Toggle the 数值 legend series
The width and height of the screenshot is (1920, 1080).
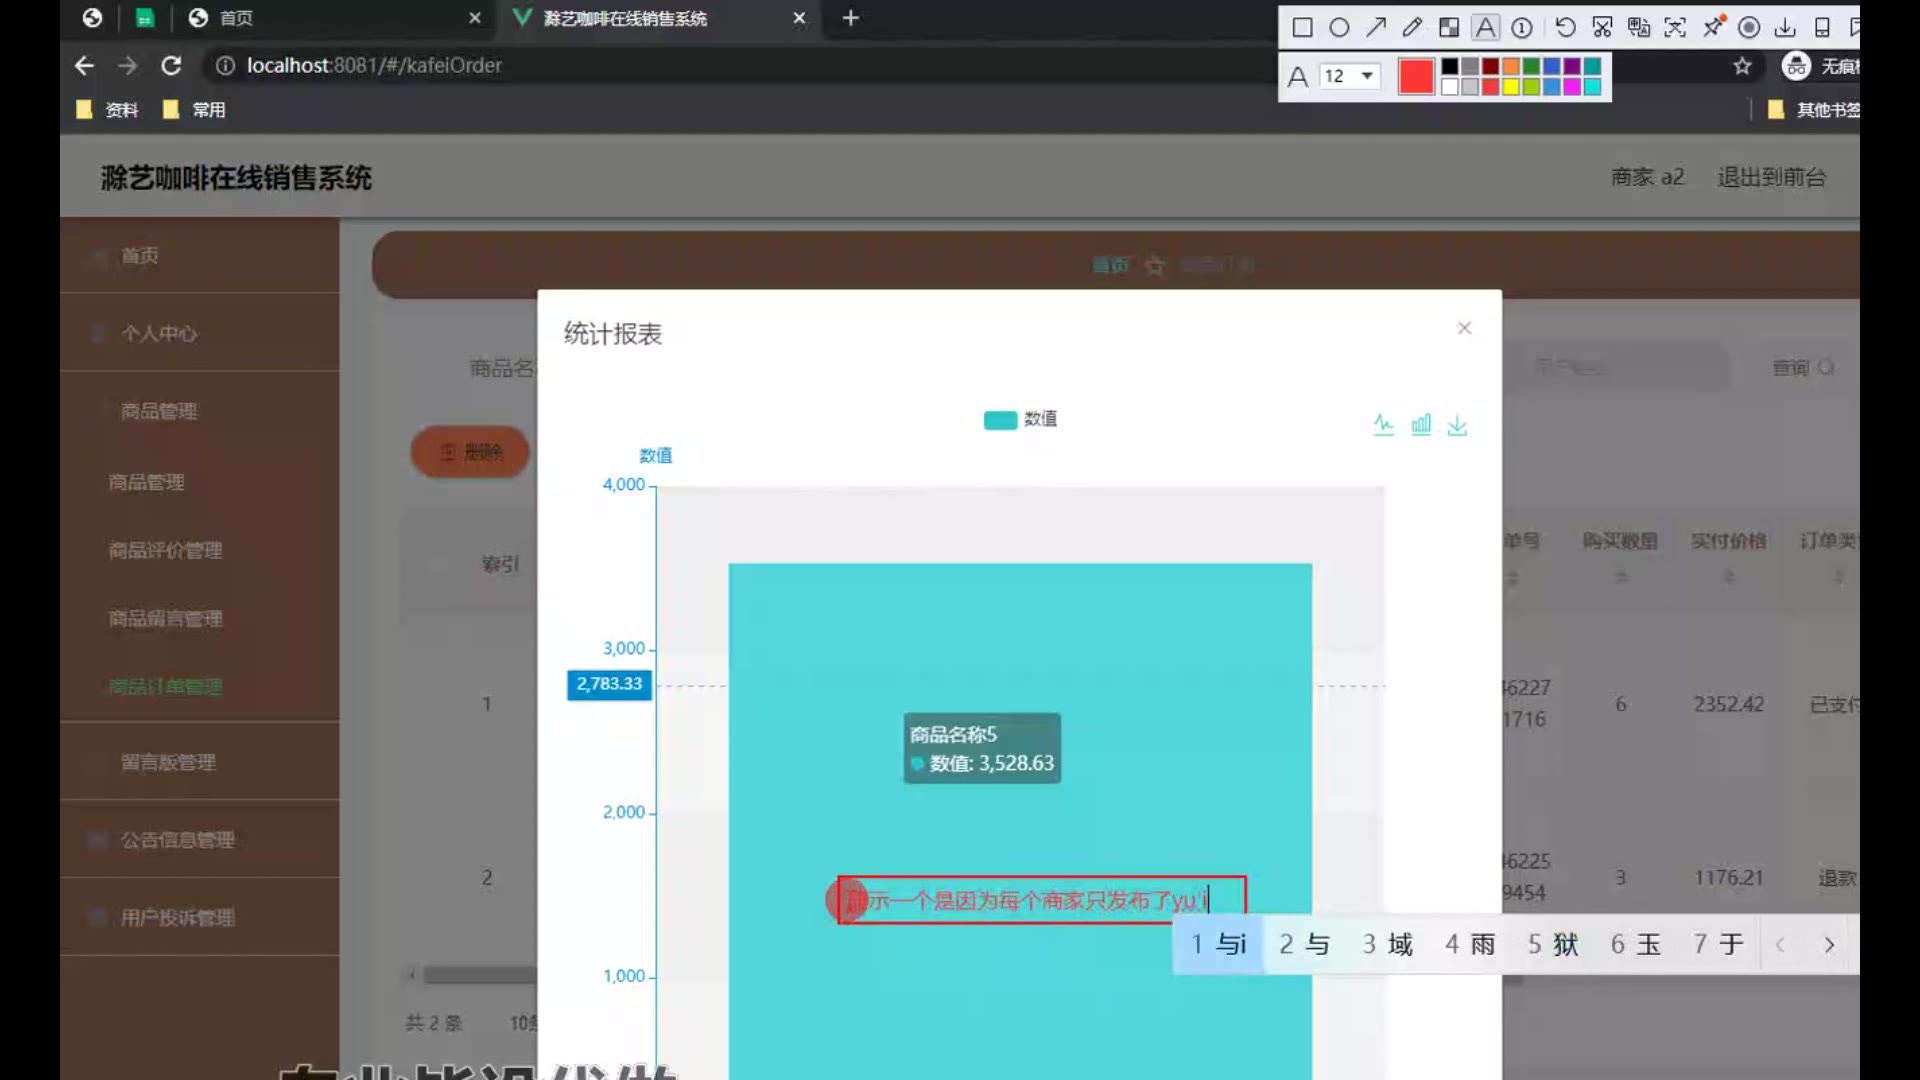[1020, 419]
